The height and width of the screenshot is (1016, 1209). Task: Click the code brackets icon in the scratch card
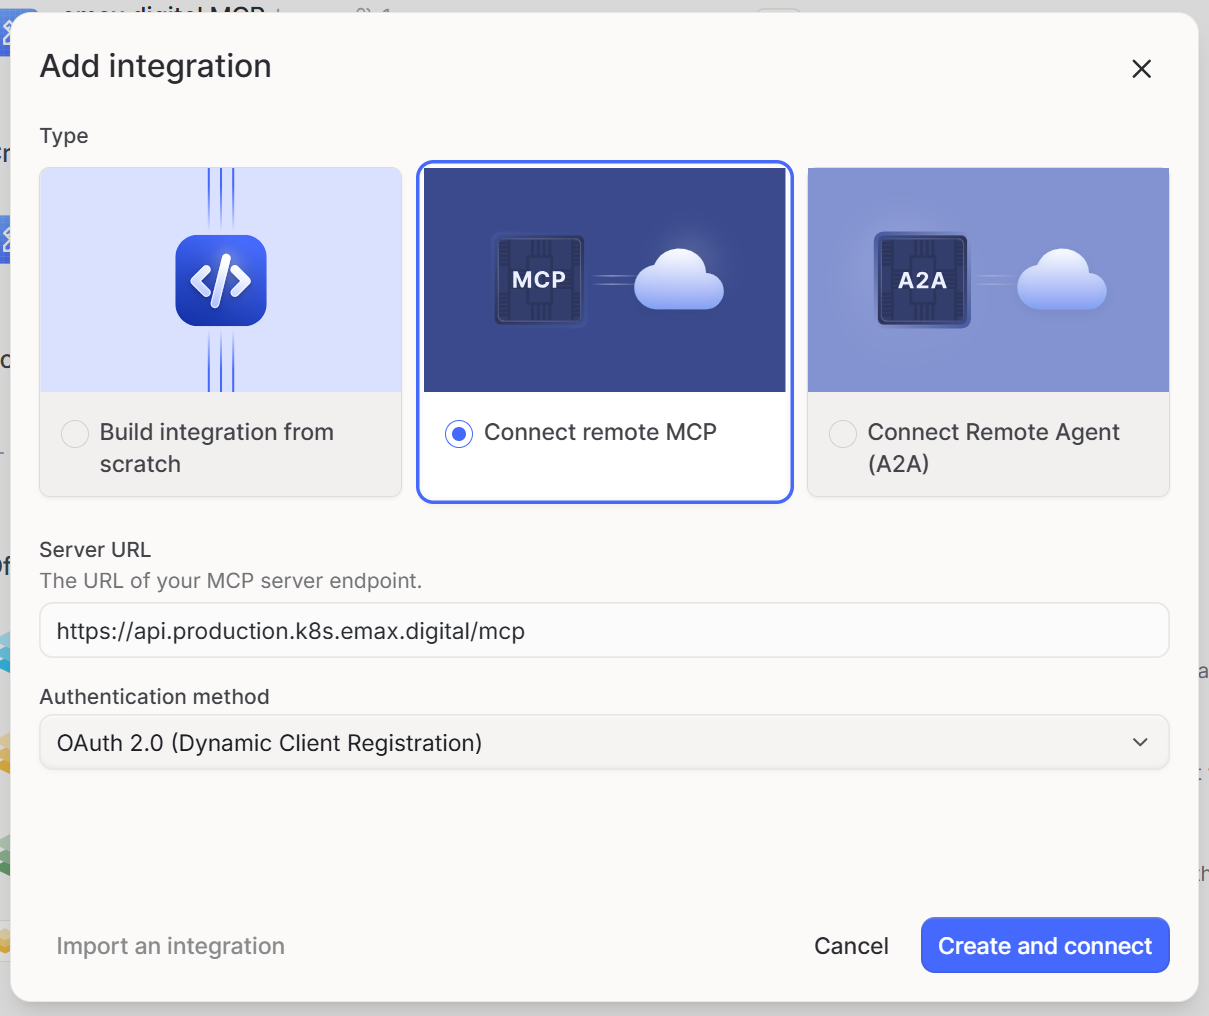tap(221, 280)
